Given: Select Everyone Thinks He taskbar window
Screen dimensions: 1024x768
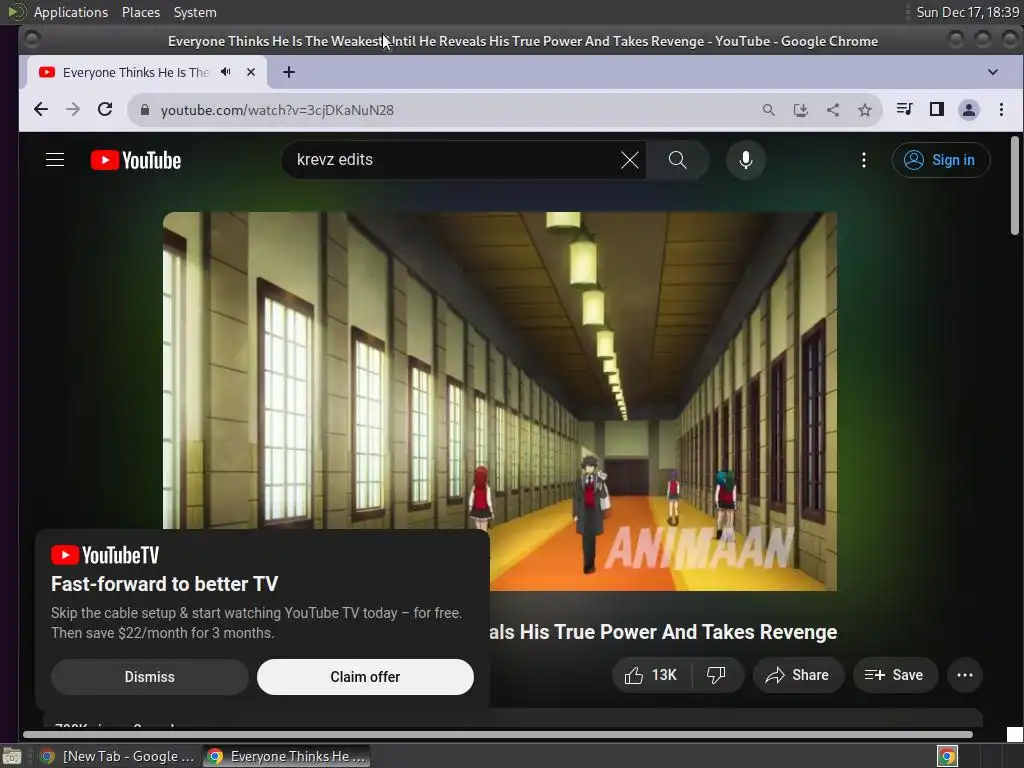Looking at the screenshot, I should (287, 756).
